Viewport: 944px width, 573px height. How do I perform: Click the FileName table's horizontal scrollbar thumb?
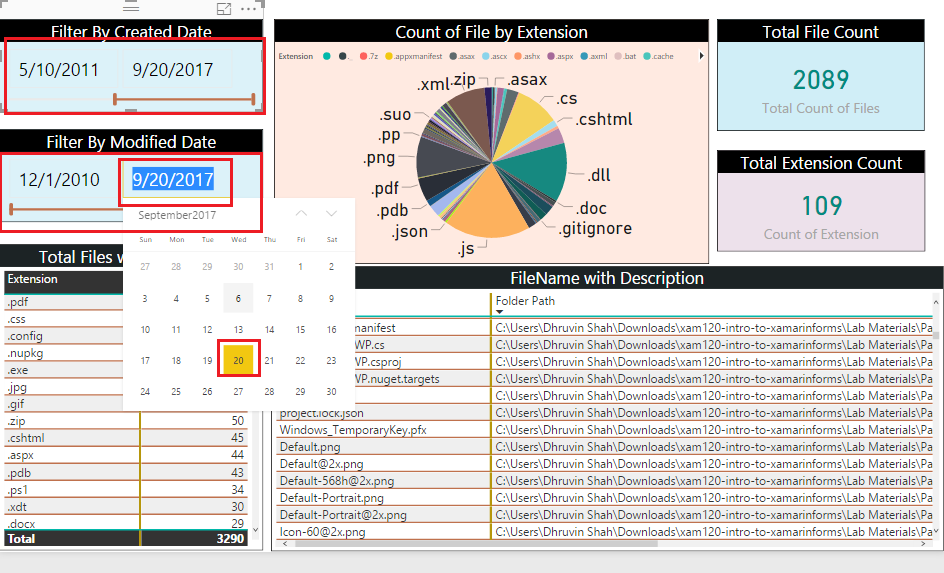coord(476,544)
